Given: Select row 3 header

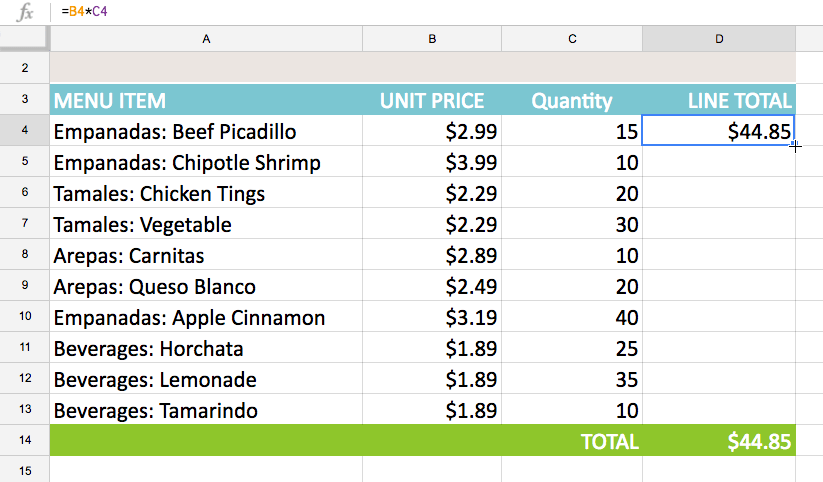Looking at the screenshot, I should pos(25,100).
